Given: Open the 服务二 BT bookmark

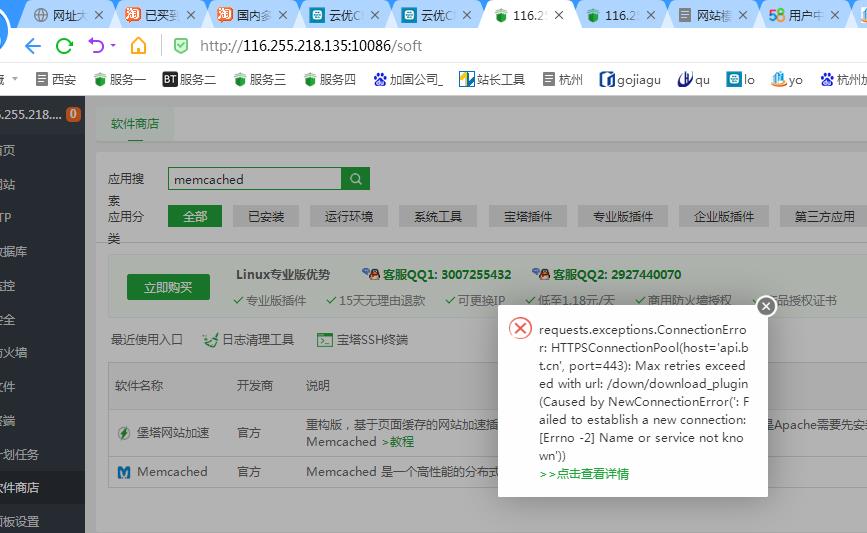Looking at the screenshot, I should [x=189, y=80].
